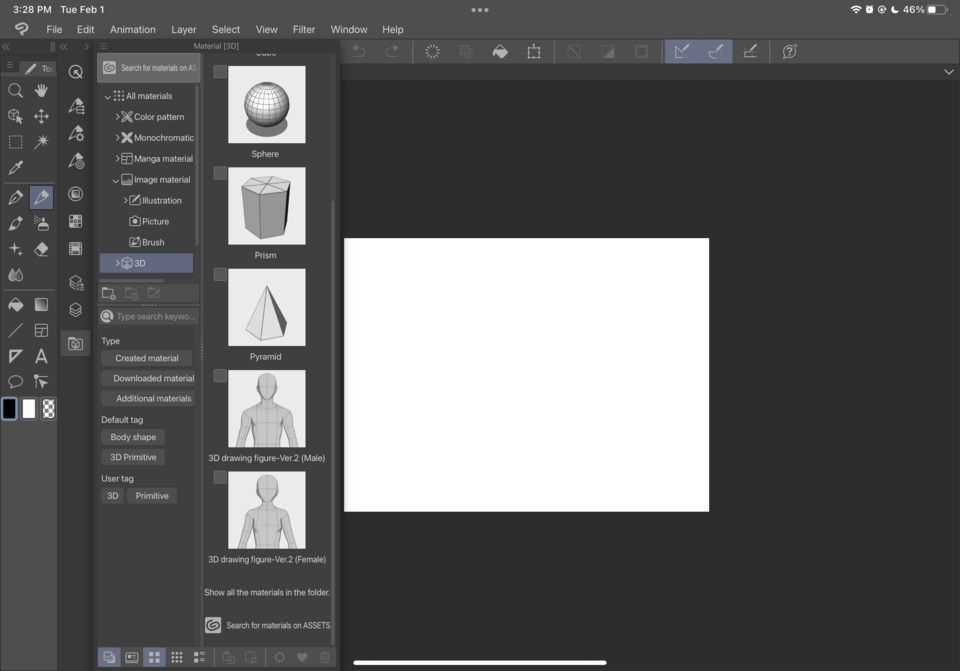Open the Window menu
The width and height of the screenshot is (960, 671).
349,29
